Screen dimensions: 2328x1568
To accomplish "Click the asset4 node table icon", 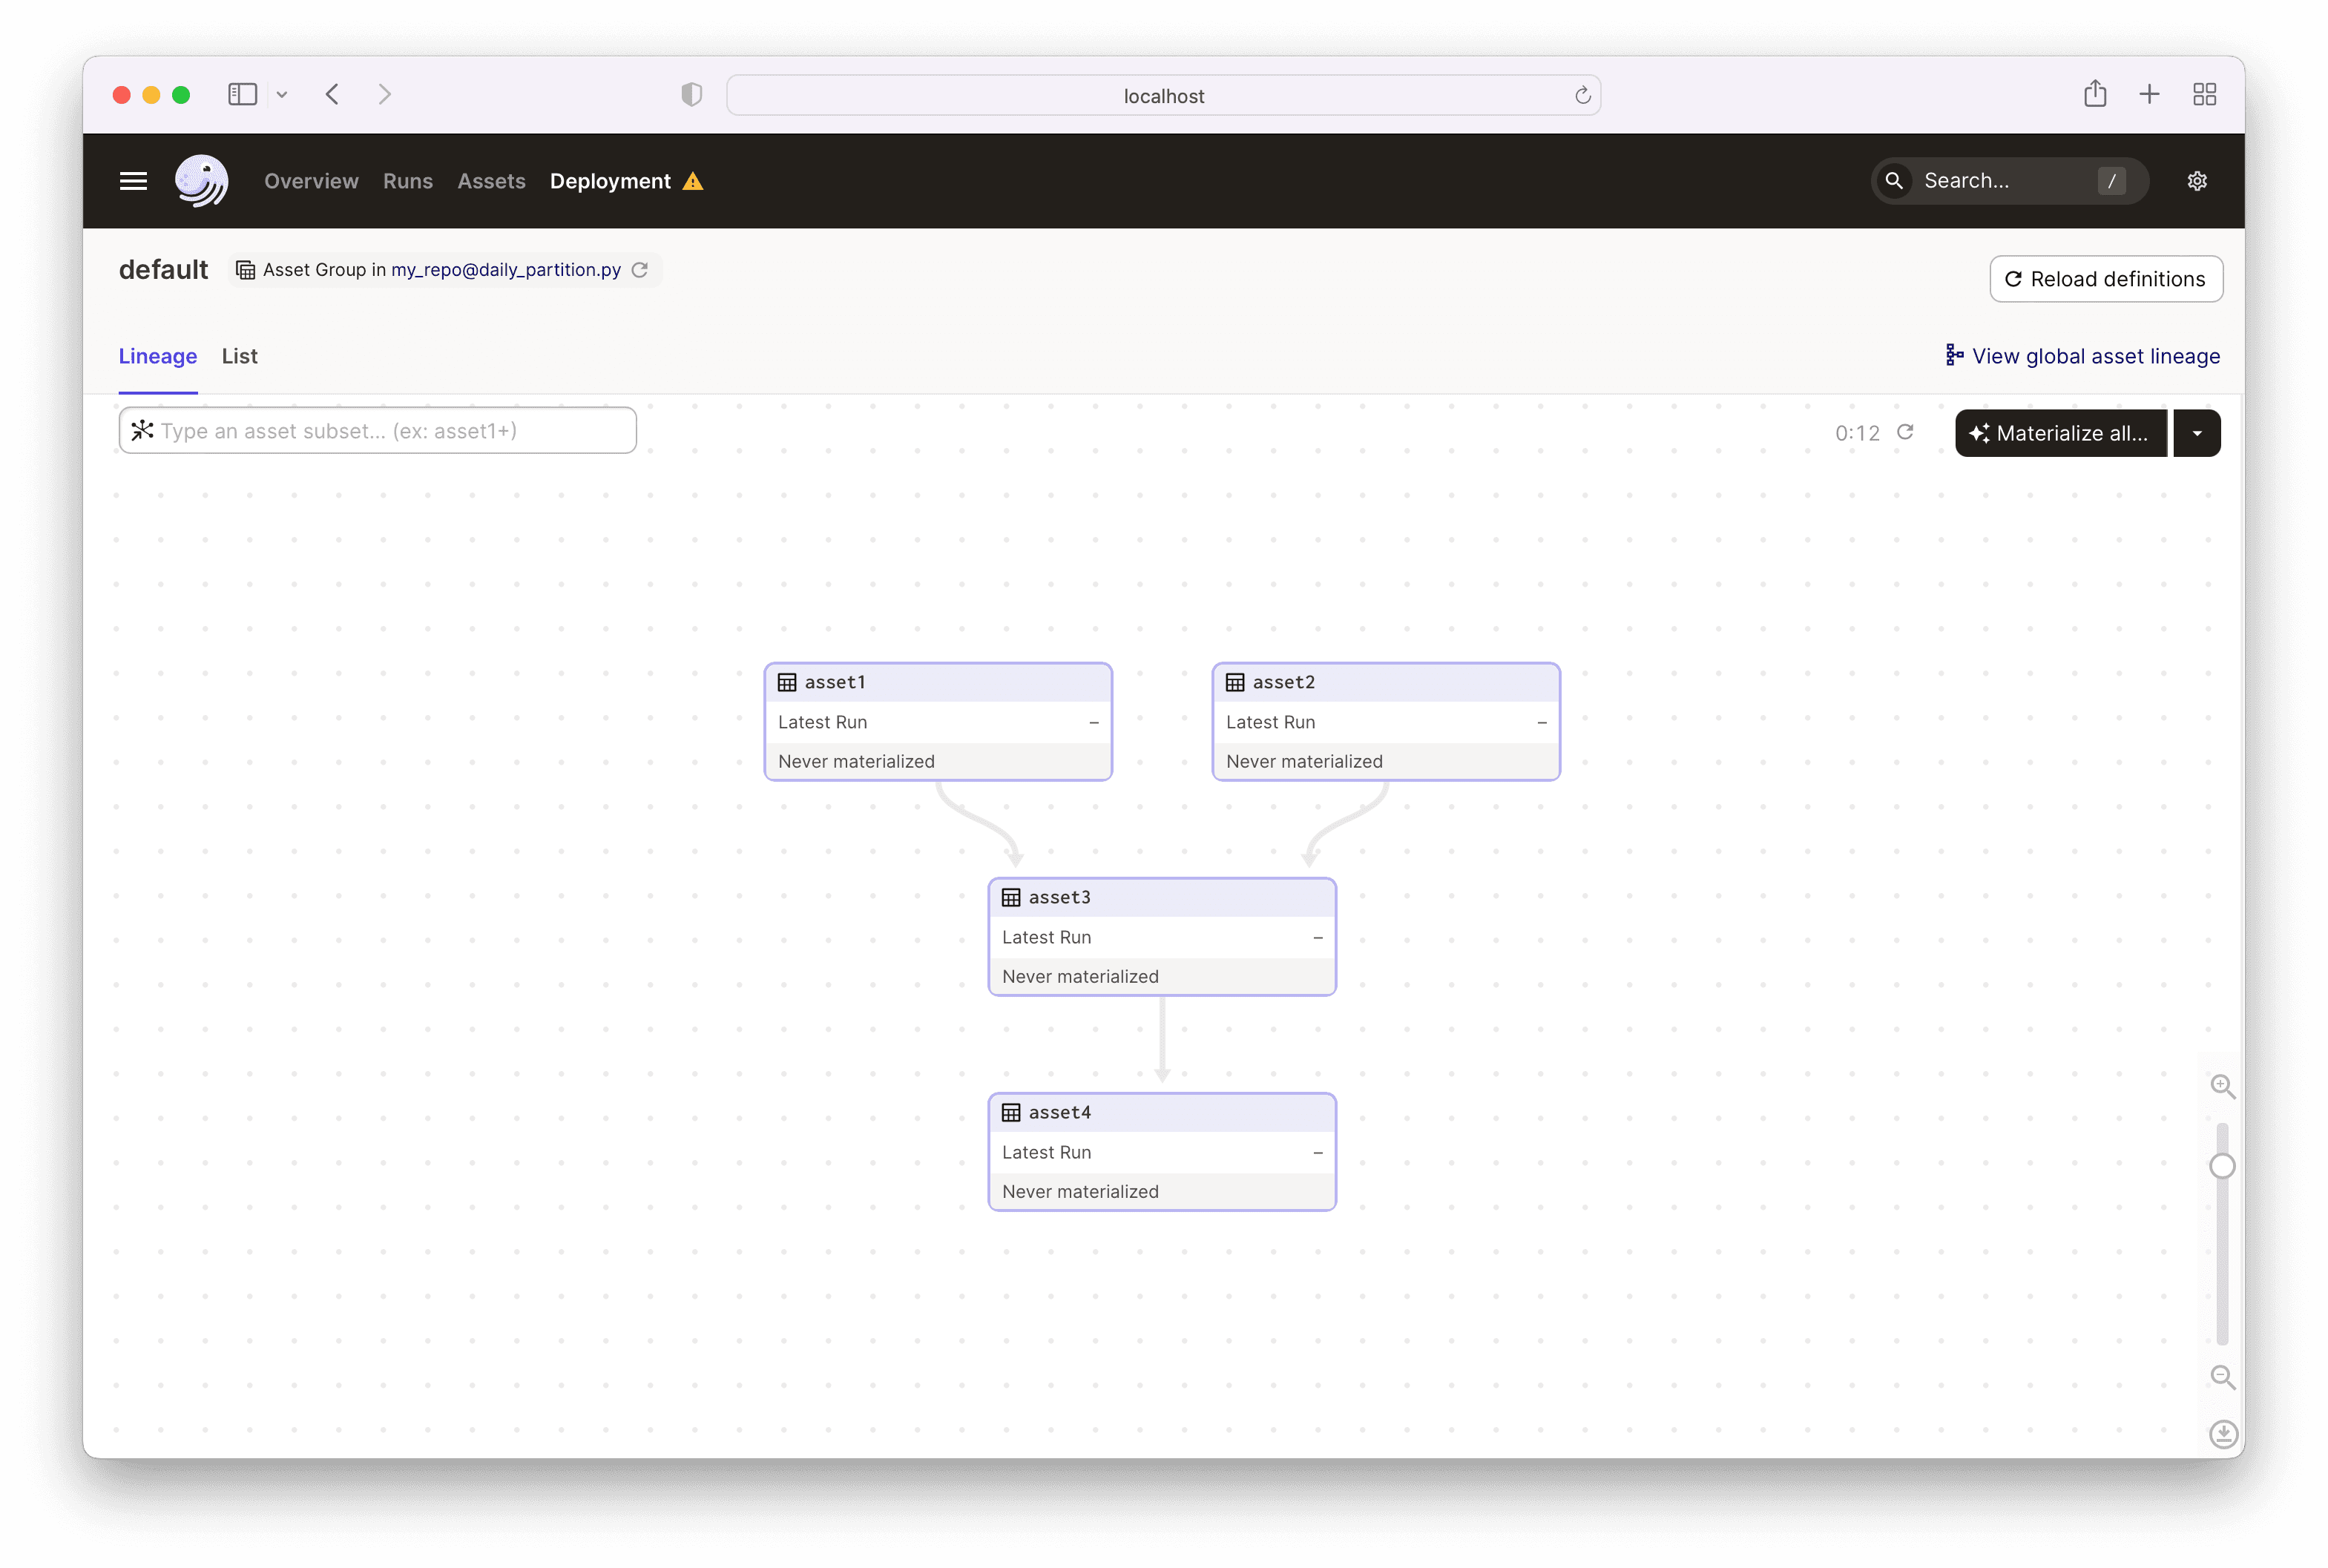I will pyautogui.click(x=1012, y=1111).
